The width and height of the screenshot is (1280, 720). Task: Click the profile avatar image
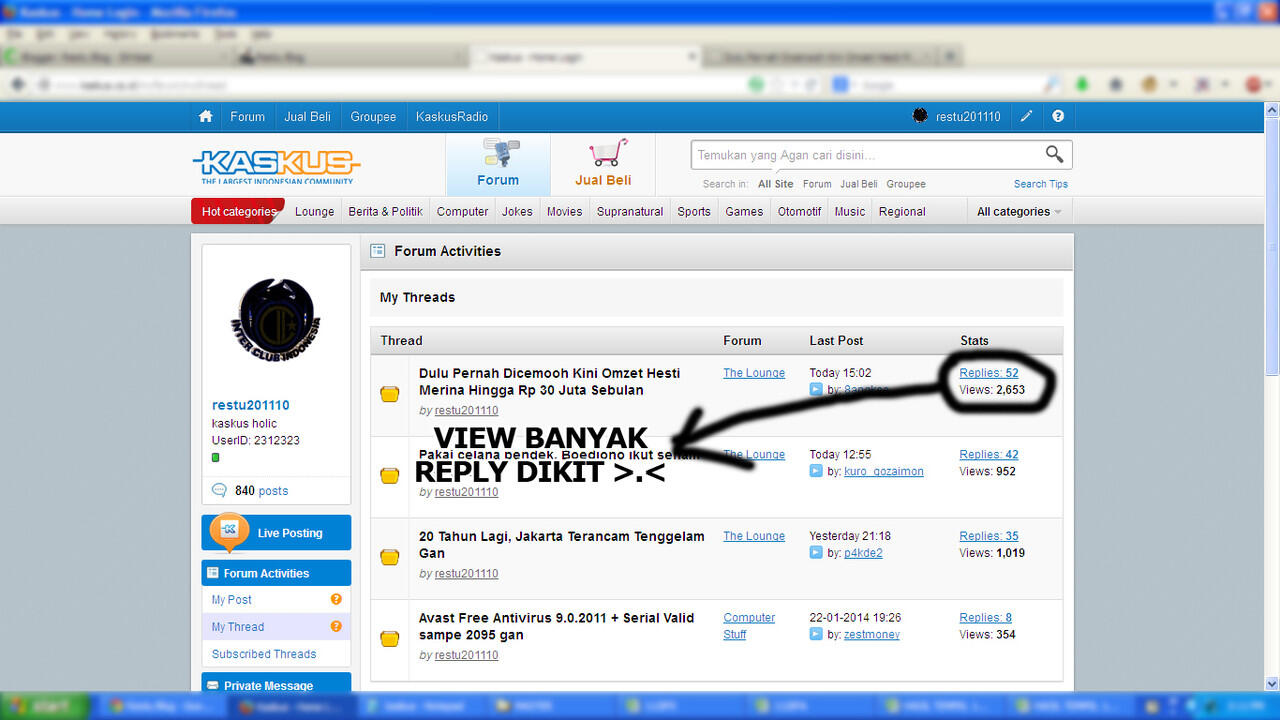[x=276, y=320]
